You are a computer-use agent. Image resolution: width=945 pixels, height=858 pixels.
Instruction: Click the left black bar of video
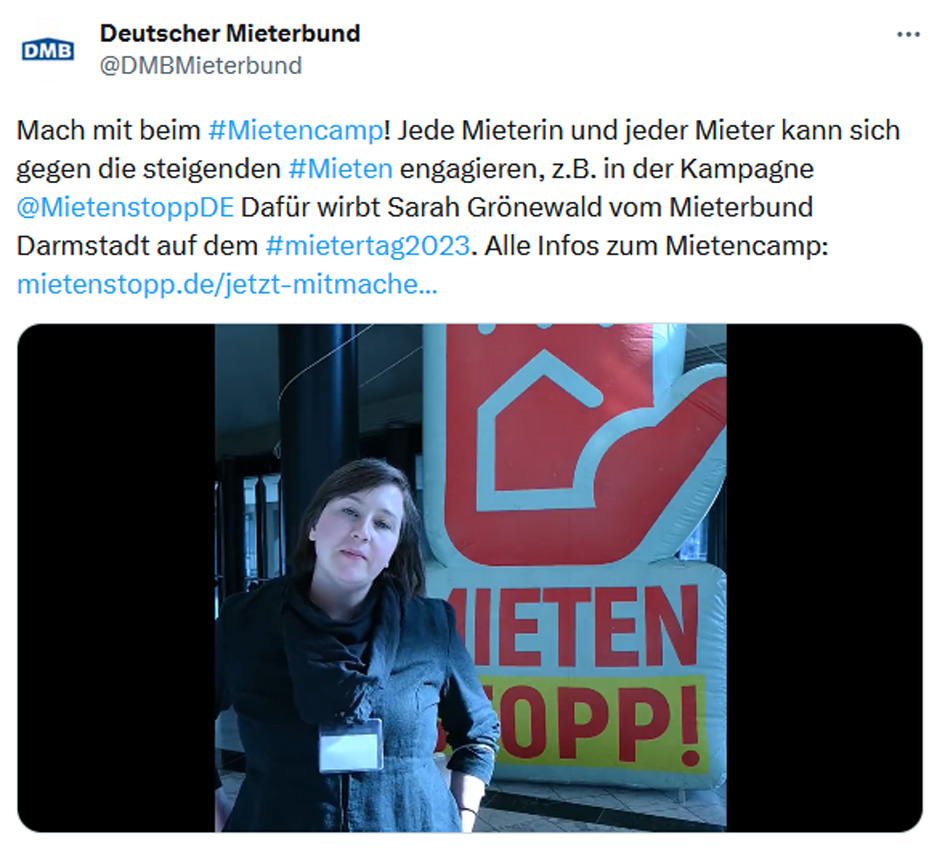pos(116,578)
